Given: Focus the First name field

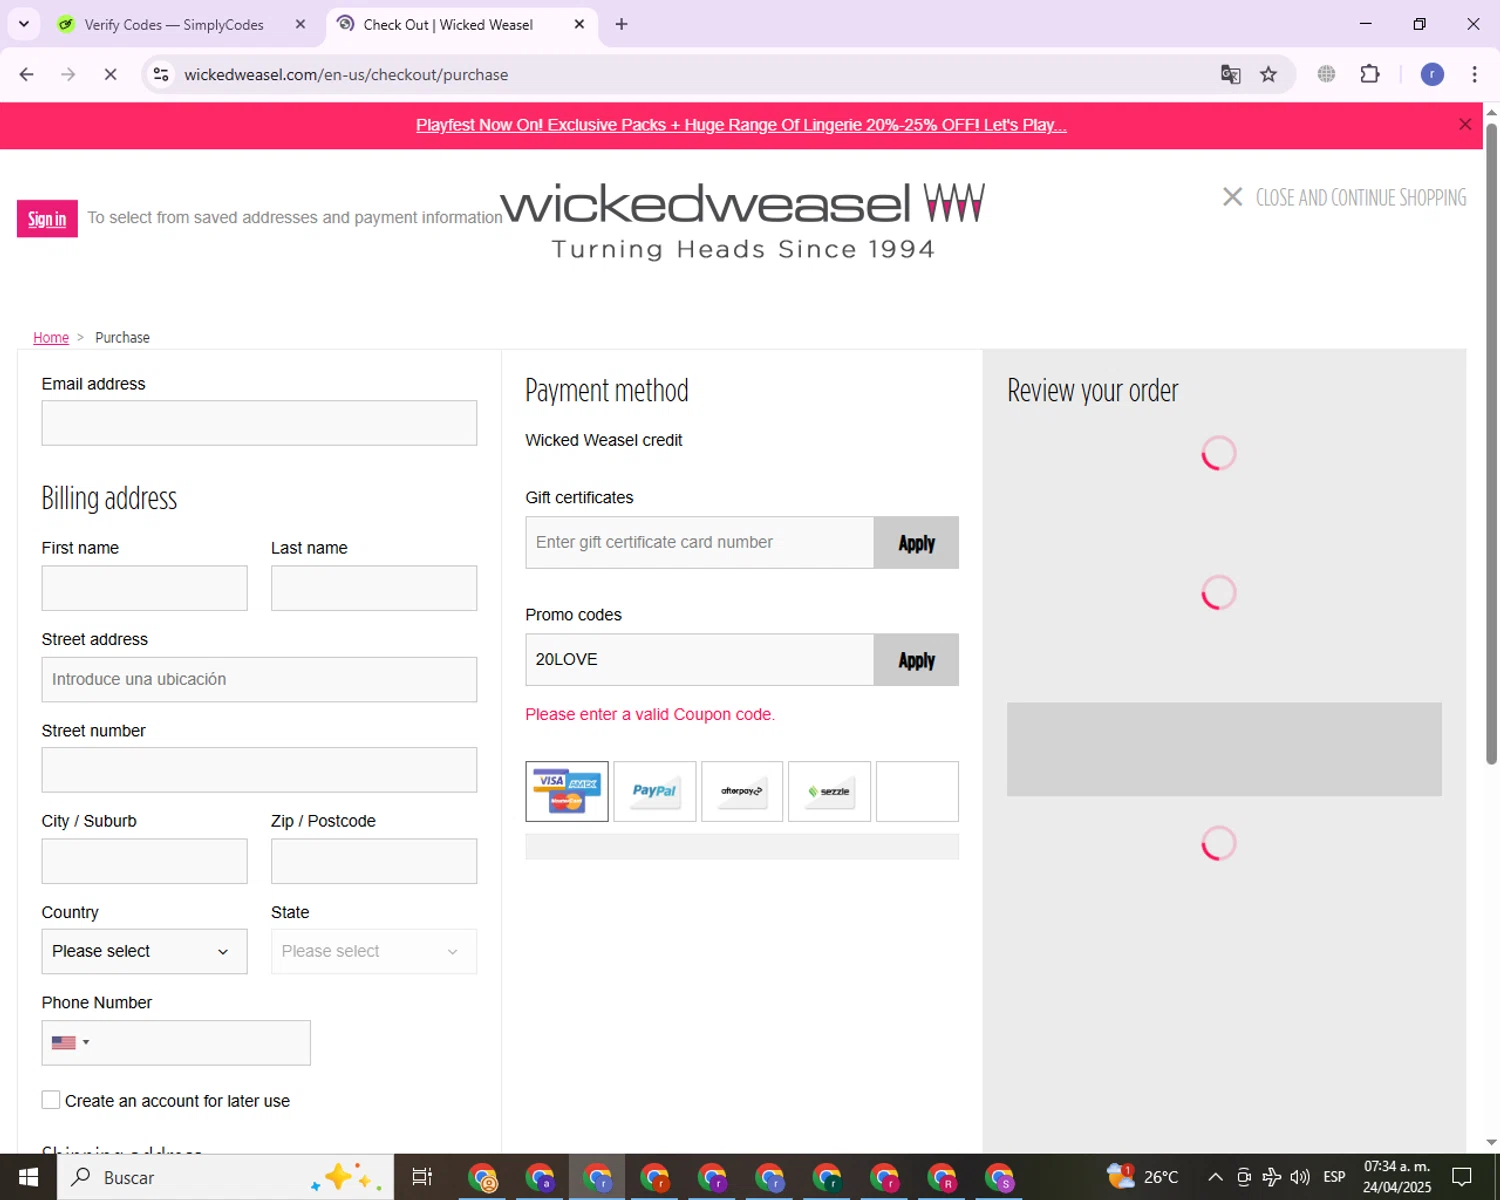Looking at the screenshot, I should [x=144, y=588].
